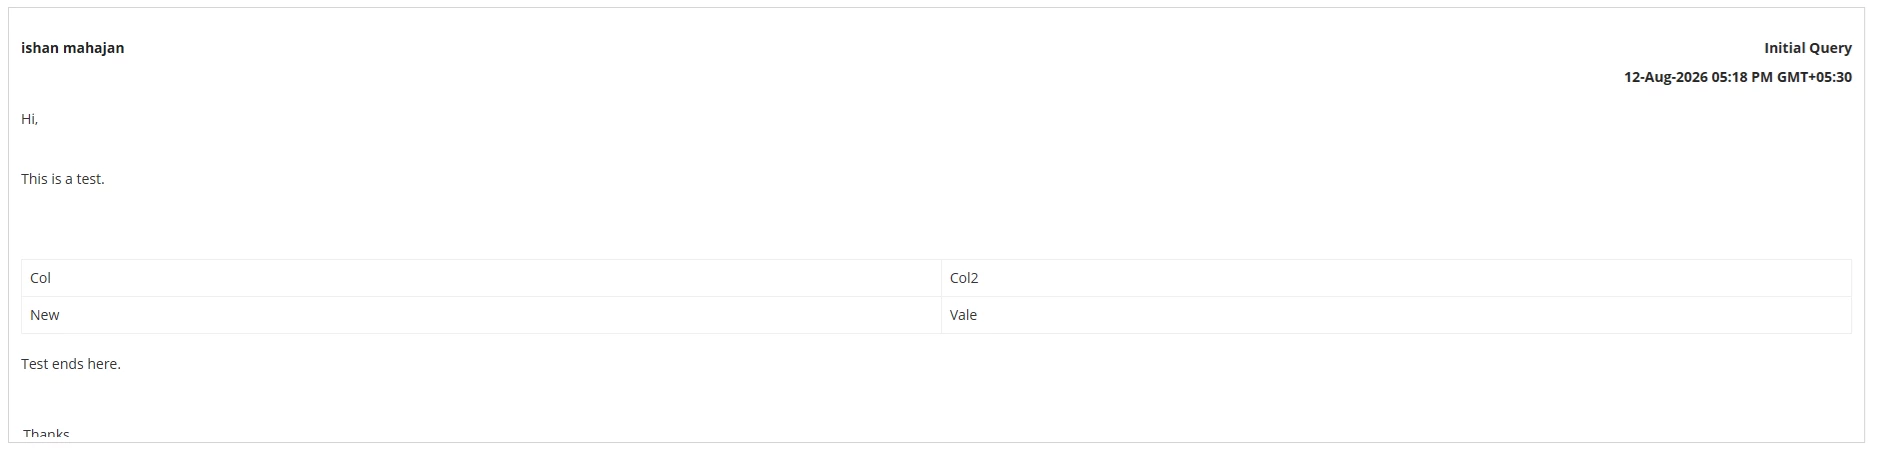
Task: Select the Initial Query label
Action: [x=1808, y=48]
